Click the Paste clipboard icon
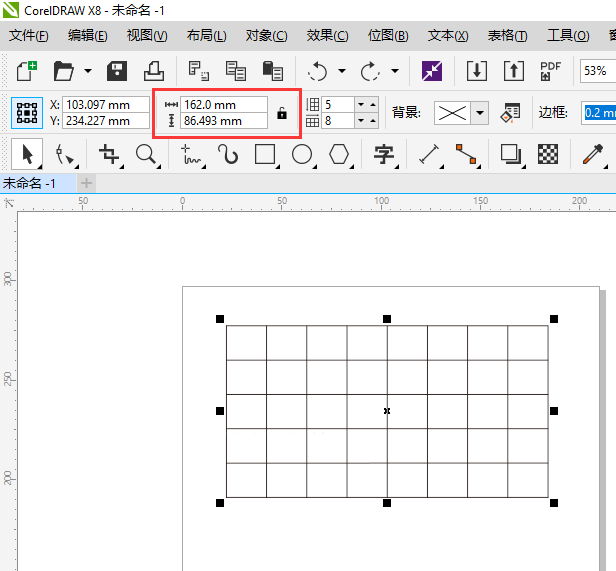 pos(273,71)
